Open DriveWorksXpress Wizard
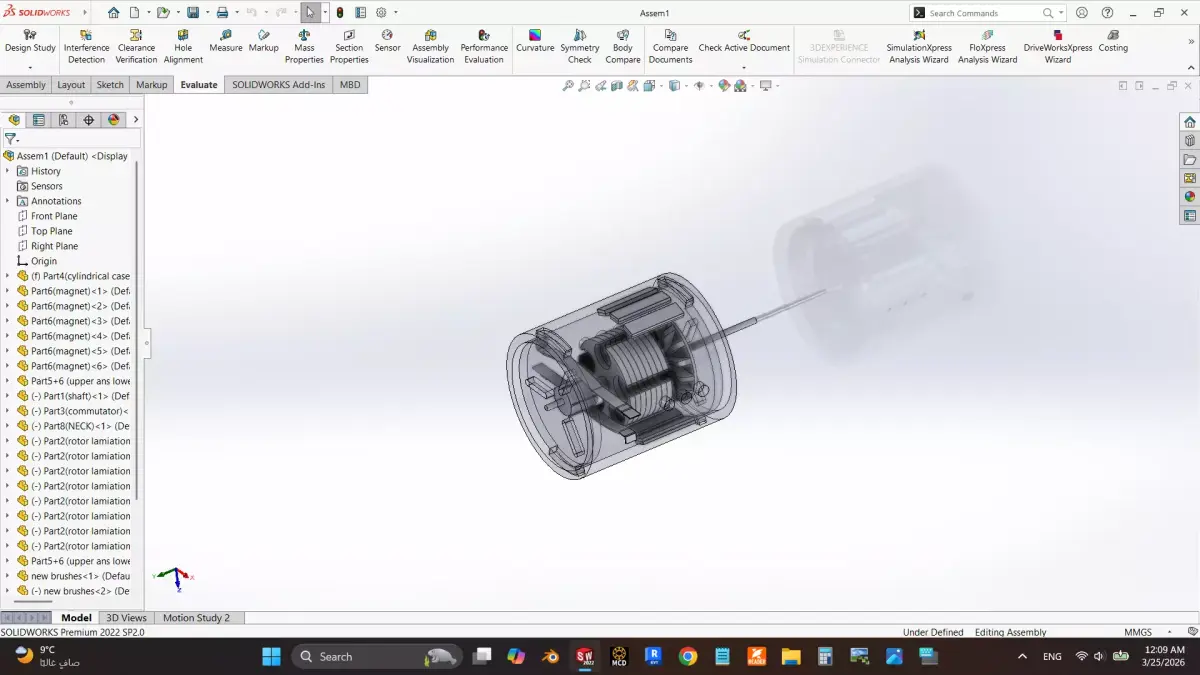Viewport: 1200px width, 675px height. (1058, 47)
